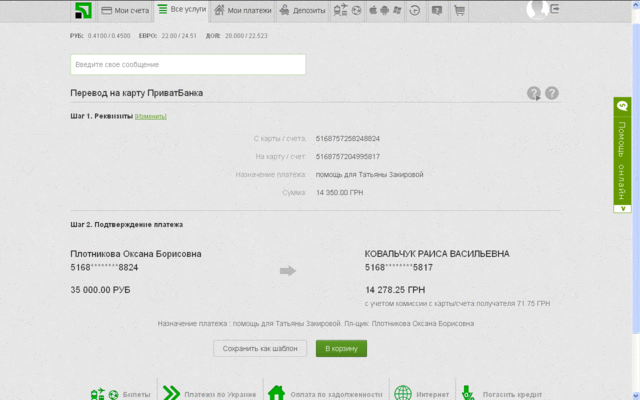Click masked recipient card 5168********5817
The height and width of the screenshot is (400, 640).
(399, 268)
